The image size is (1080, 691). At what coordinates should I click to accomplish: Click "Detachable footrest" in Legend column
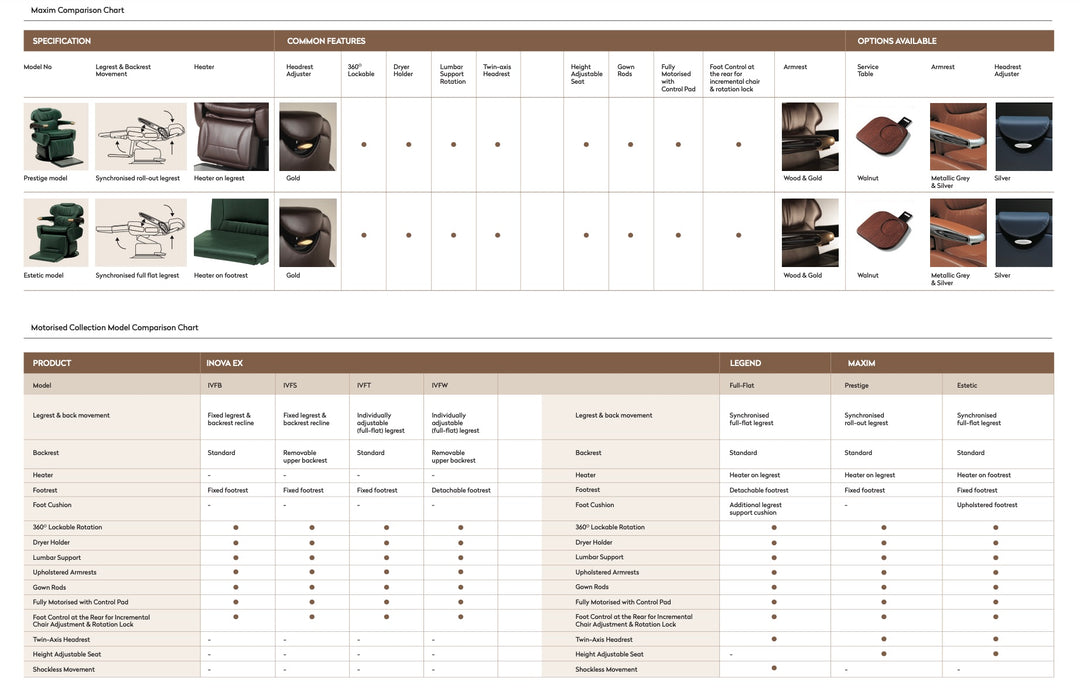(759, 491)
